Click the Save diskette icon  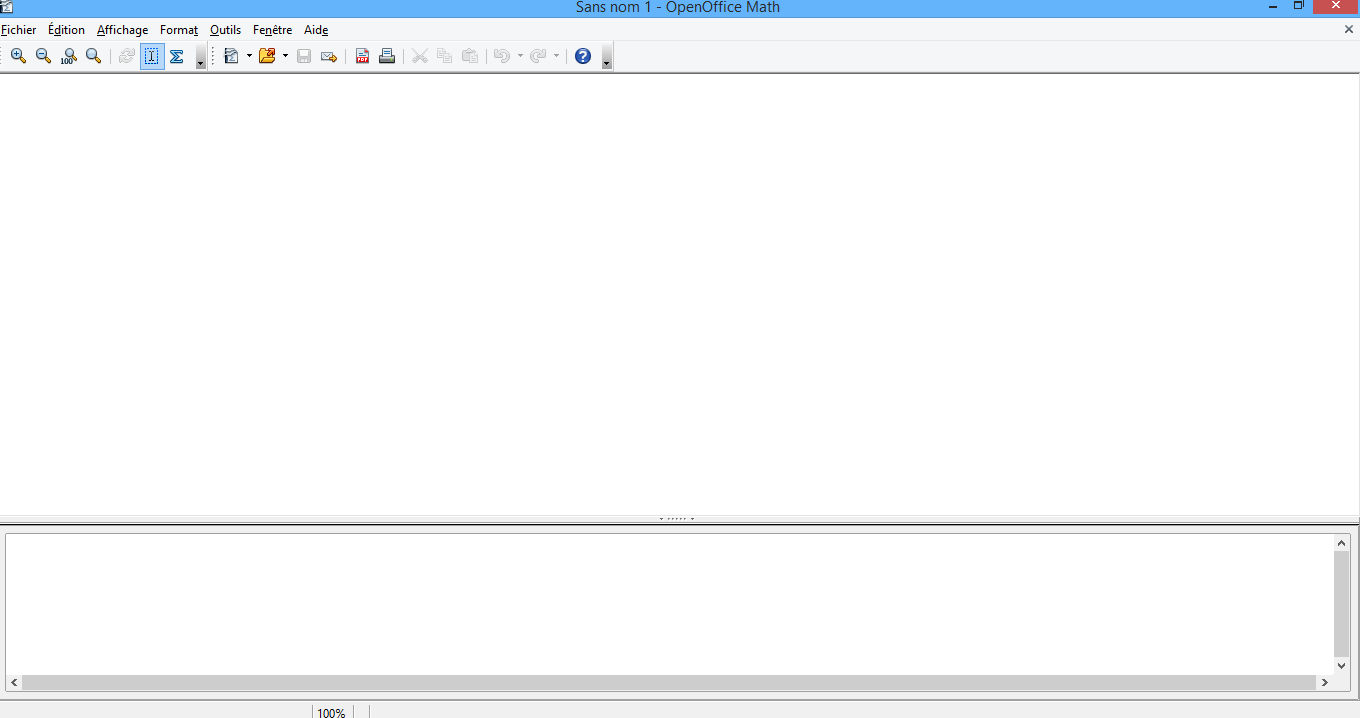[x=304, y=56]
